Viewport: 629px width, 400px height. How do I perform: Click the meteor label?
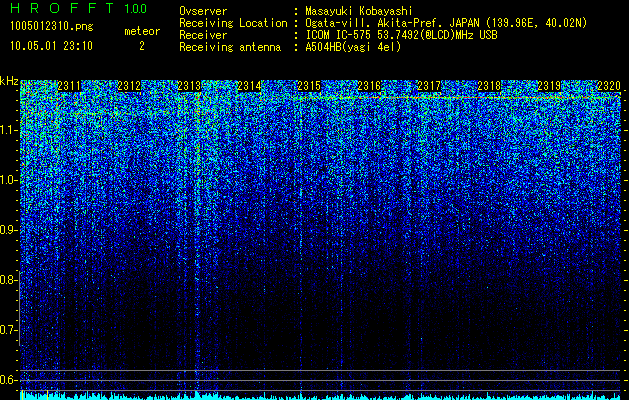coord(142,31)
